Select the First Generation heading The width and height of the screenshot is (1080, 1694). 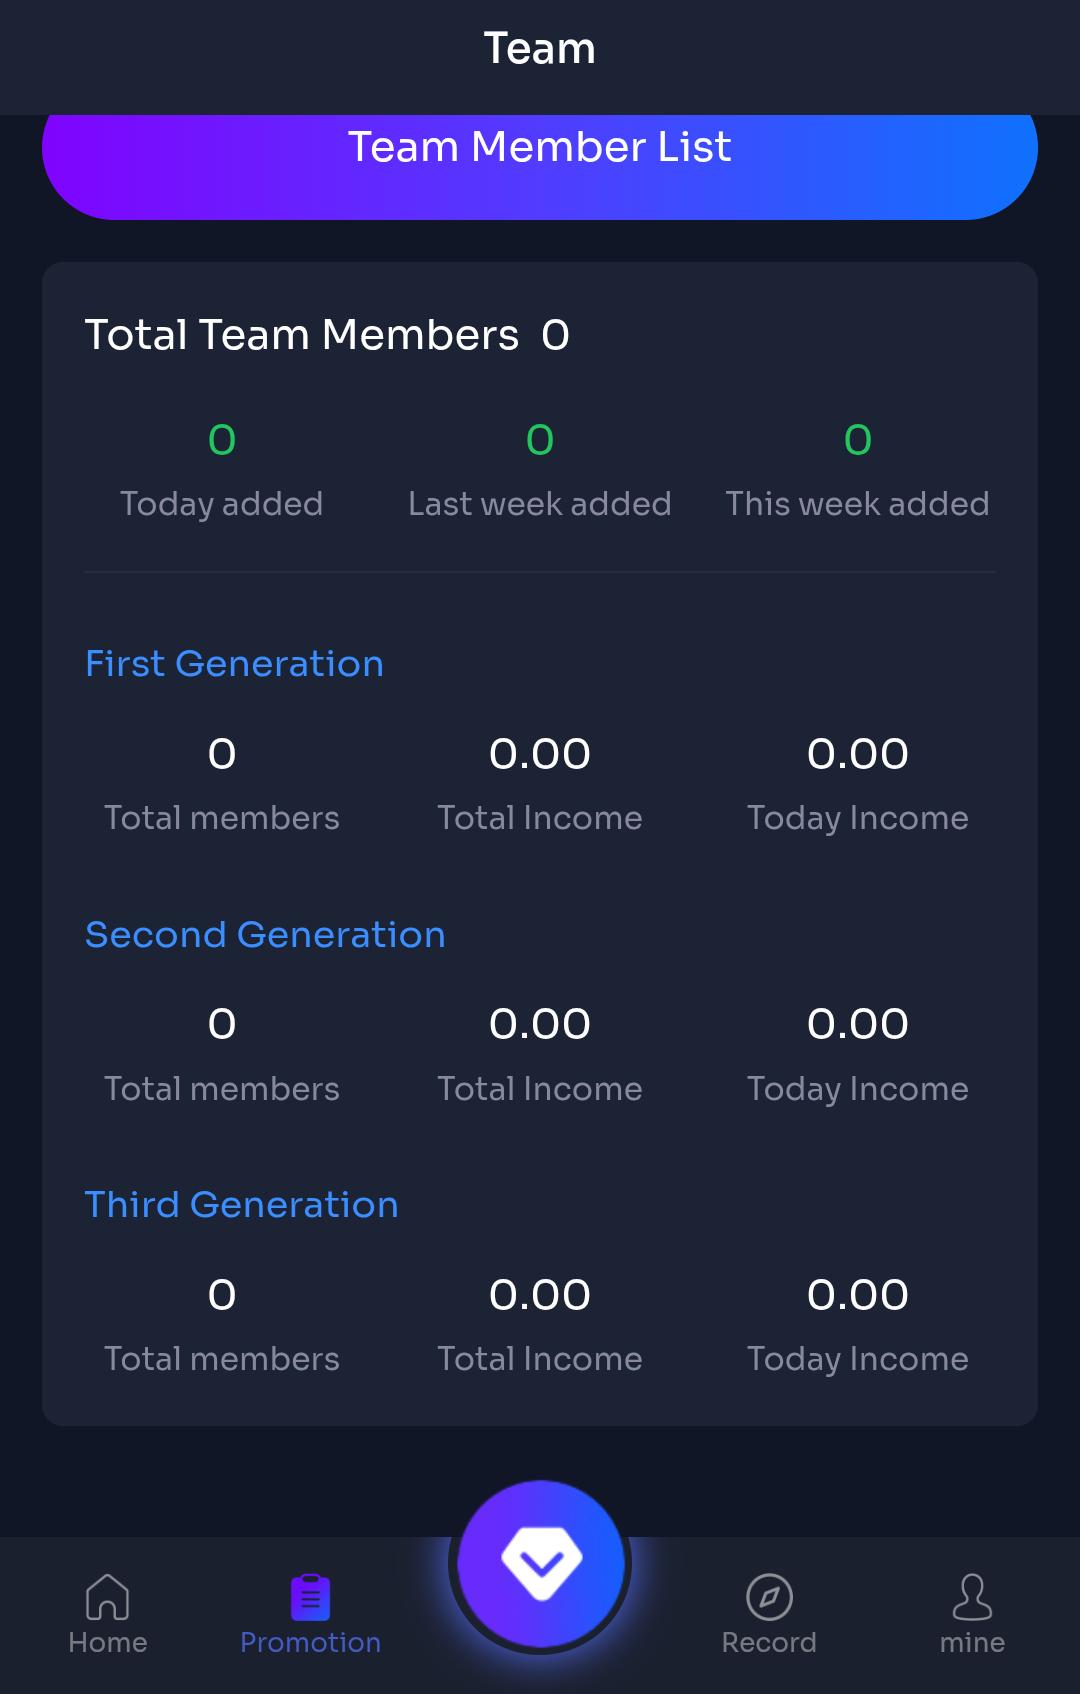click(x=234, y=663)
